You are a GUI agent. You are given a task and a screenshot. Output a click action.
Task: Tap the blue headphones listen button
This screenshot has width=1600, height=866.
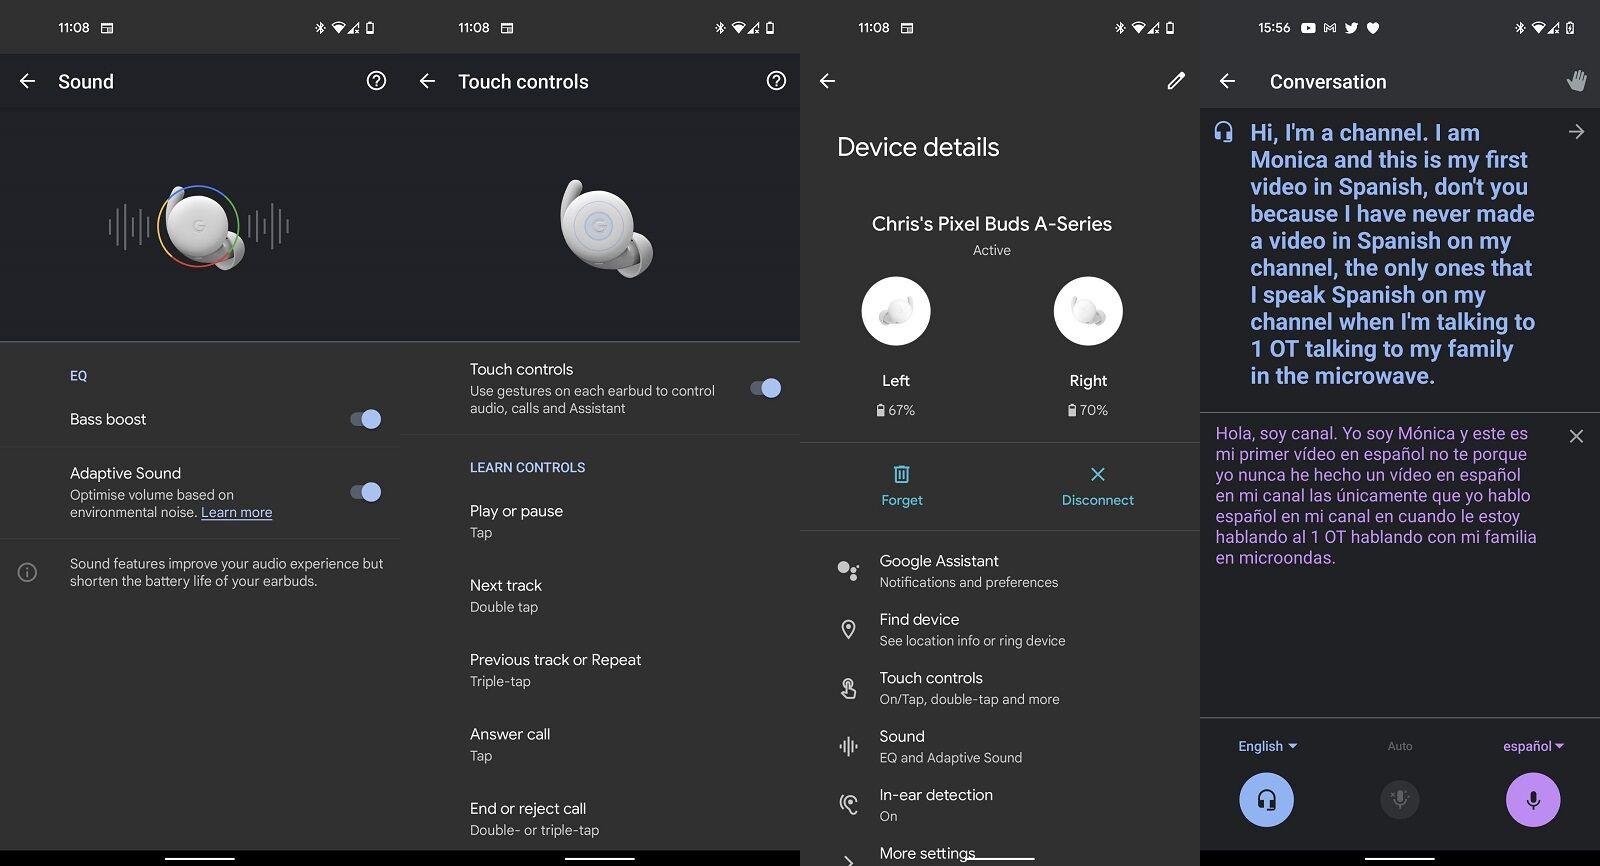pyautogui.click(x=1266, y=799)
